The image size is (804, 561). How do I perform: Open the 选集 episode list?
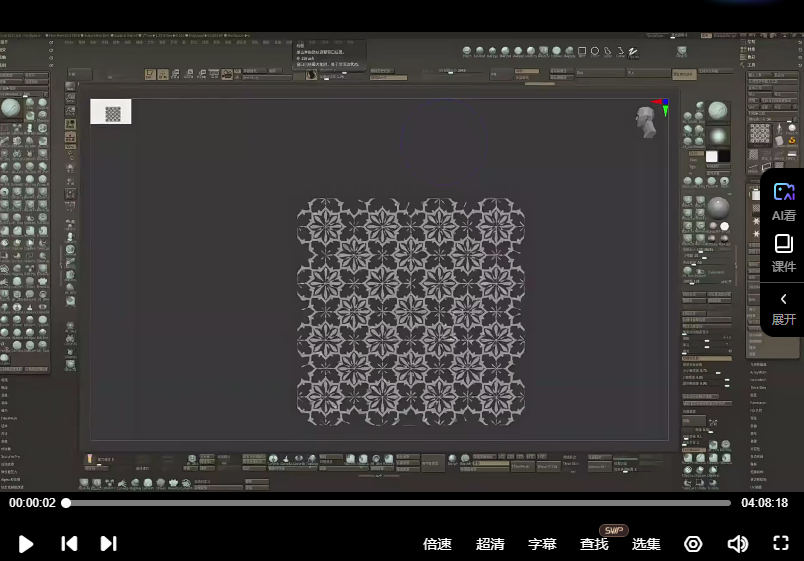point(646,544)
